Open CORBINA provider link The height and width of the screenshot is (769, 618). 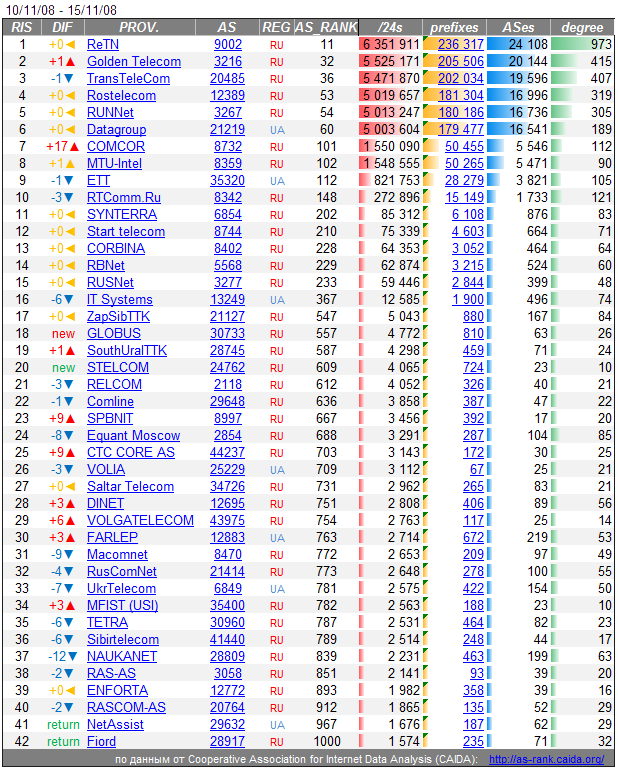pos(116,249)
